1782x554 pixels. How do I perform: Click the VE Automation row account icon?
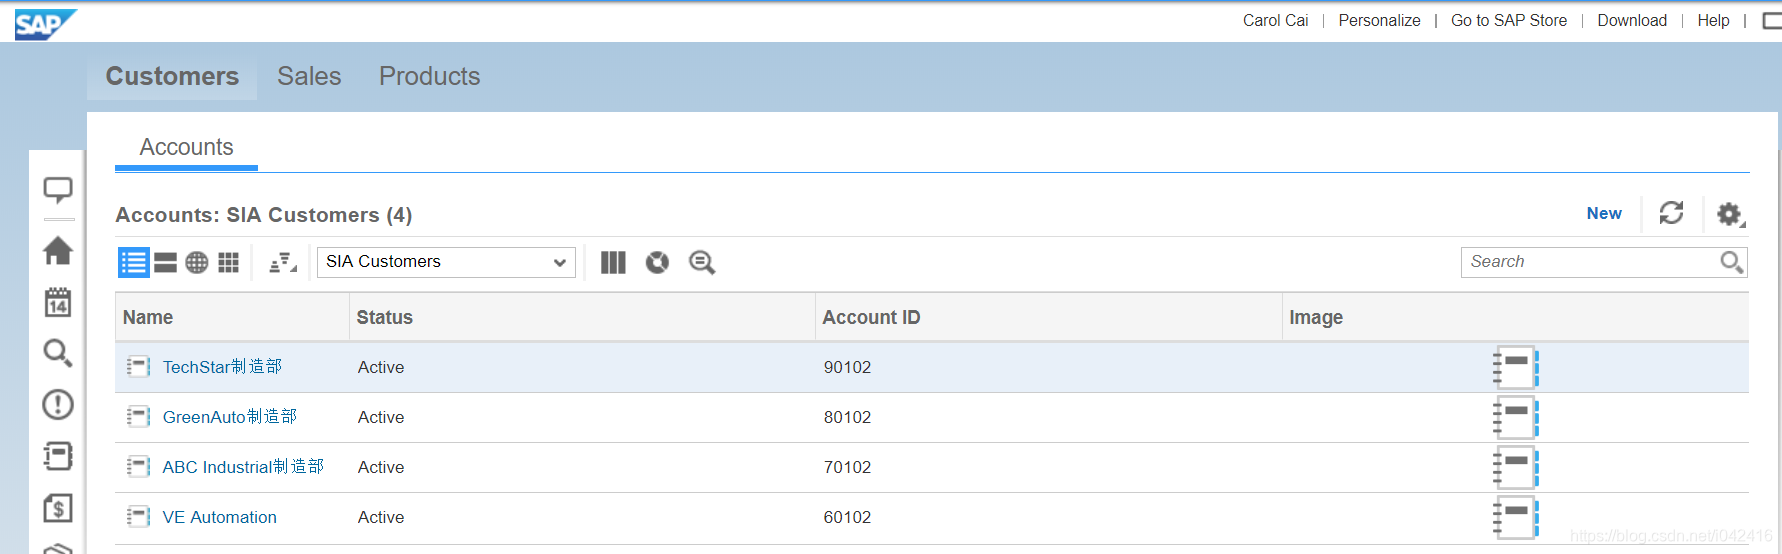[138, 517]
